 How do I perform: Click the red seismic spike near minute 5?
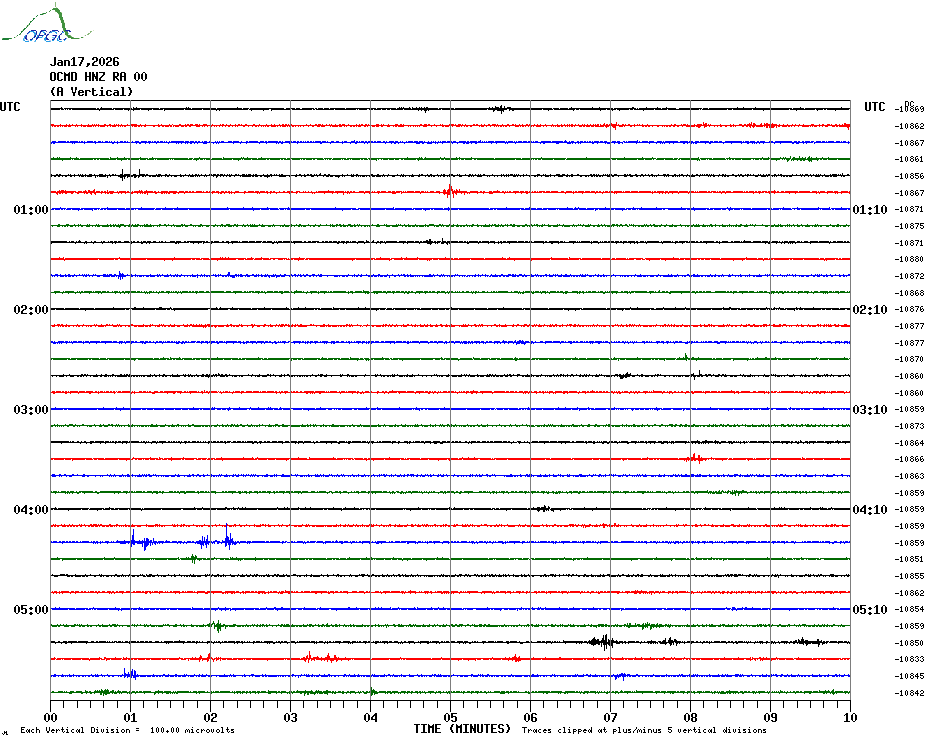click(x=450, y=192)
